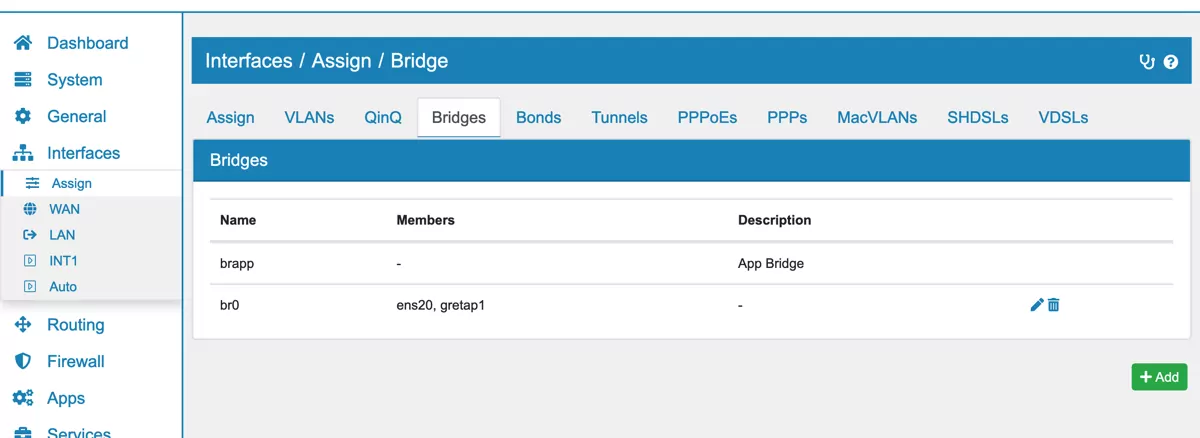Screen dimensions: 1200x438
Task: Open the WAN interface page
Action: [65, 209]
